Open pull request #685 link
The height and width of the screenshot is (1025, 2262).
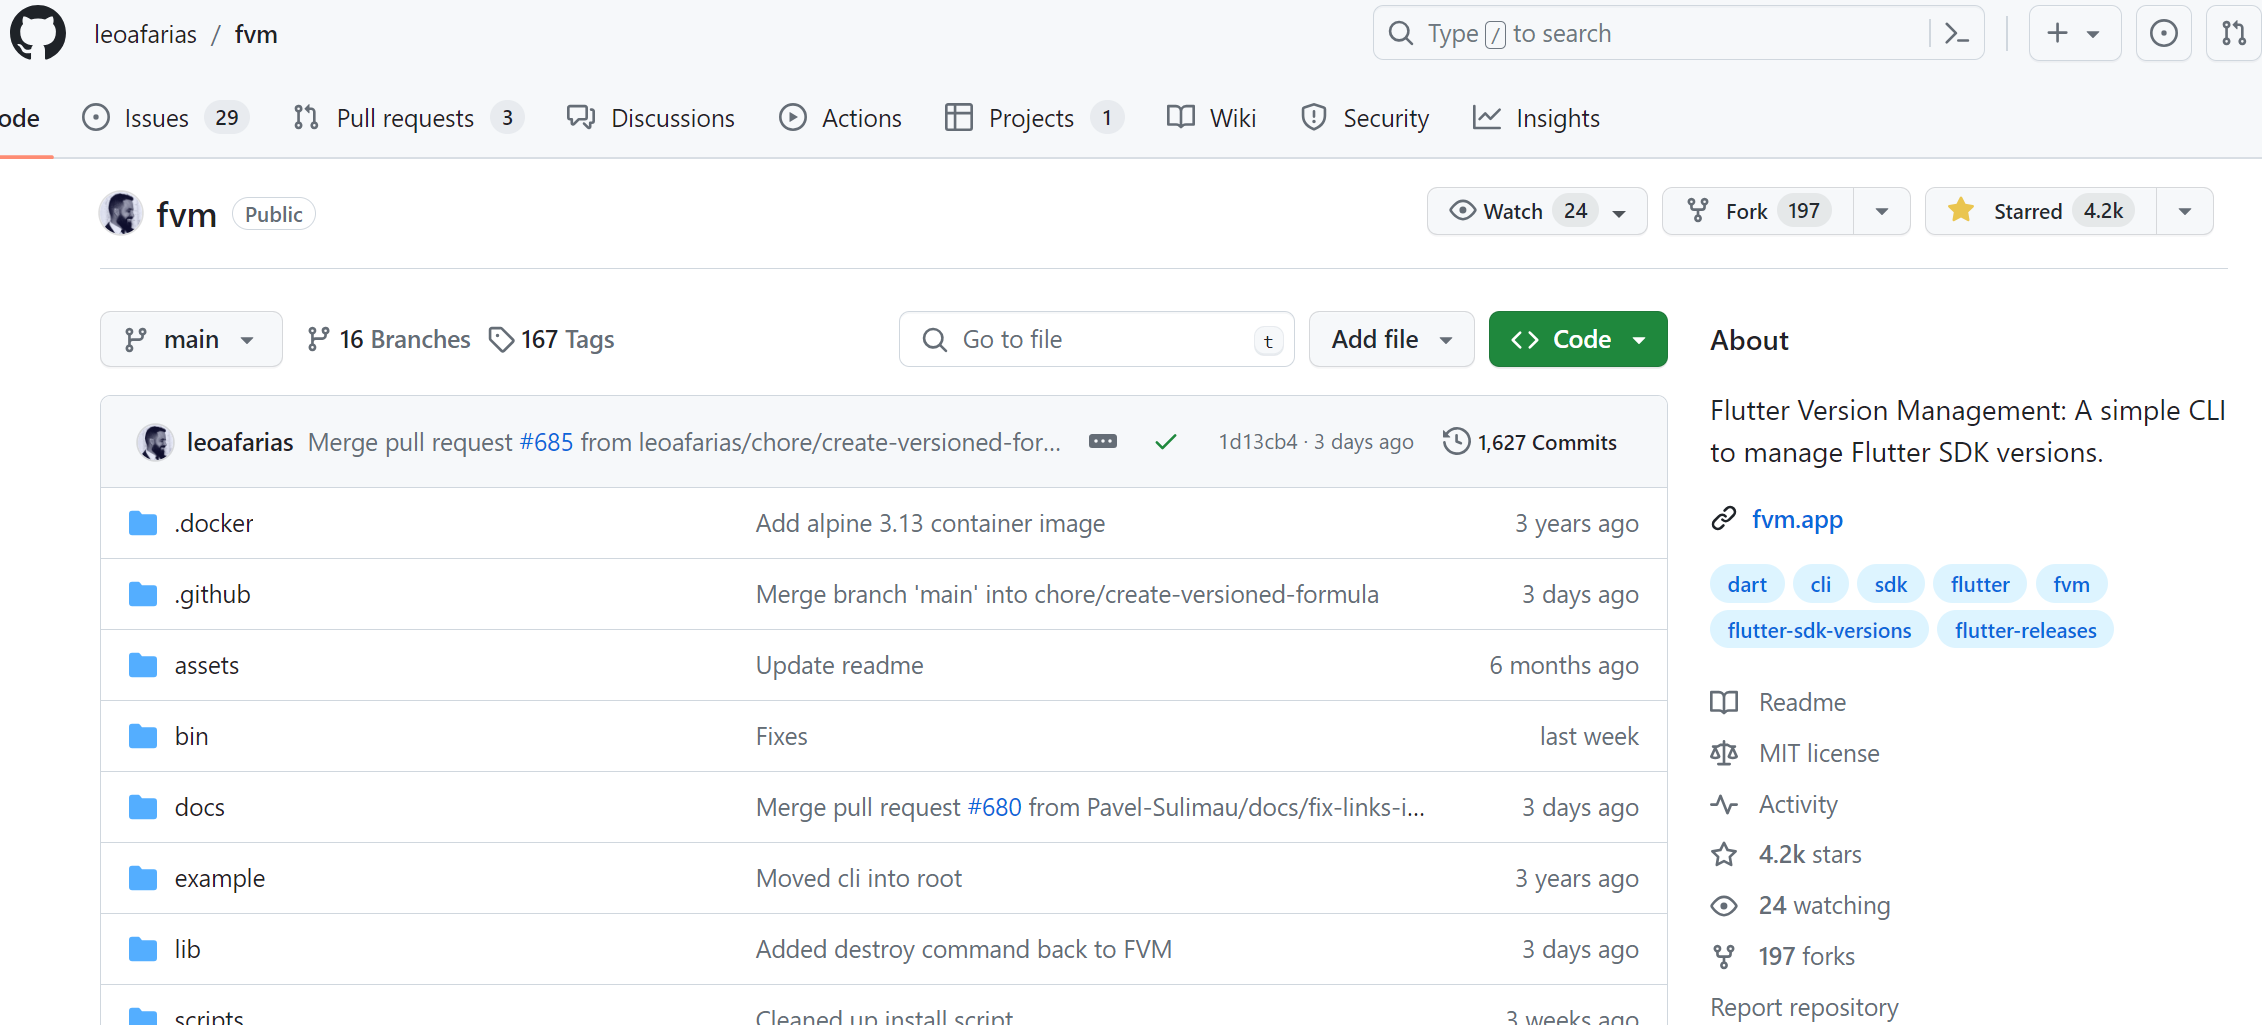[546, 442]
